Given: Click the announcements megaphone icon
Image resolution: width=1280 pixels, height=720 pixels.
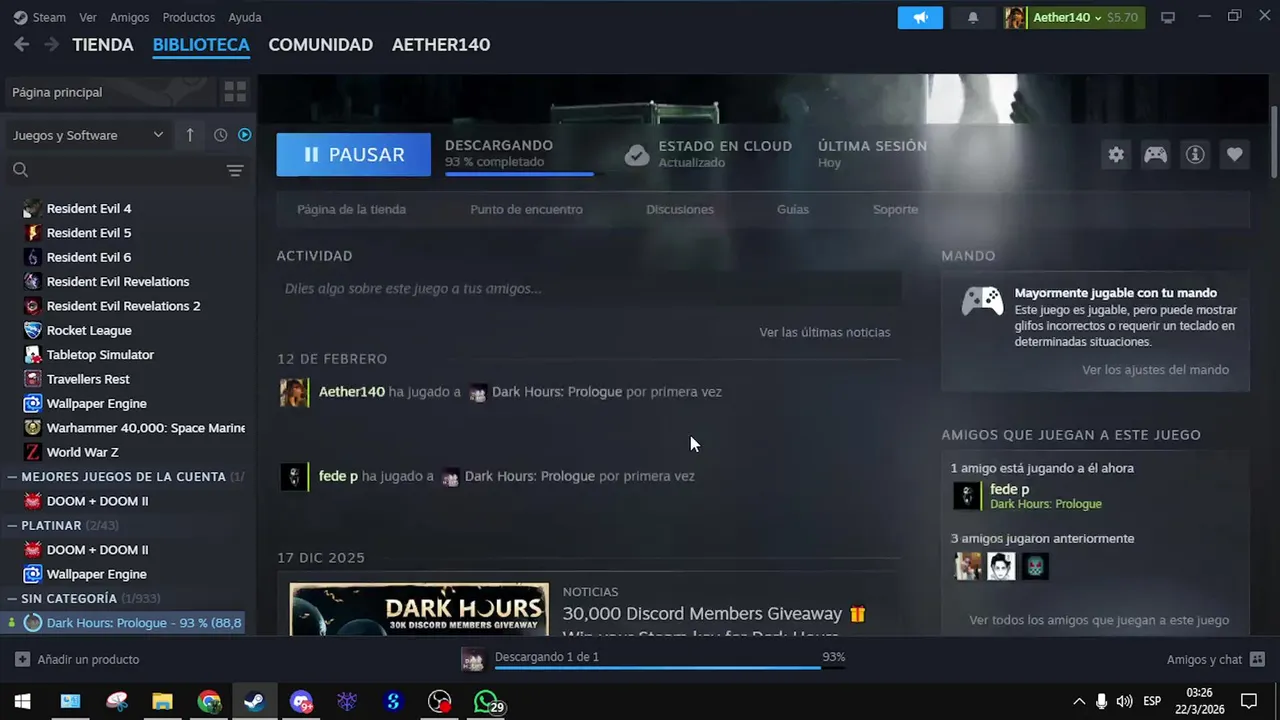Looking at the screenshot, I should (920, 18).
